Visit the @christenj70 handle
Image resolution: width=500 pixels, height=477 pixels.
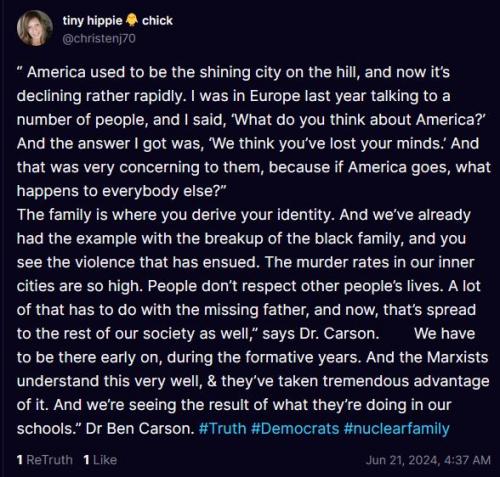point(99,39)
